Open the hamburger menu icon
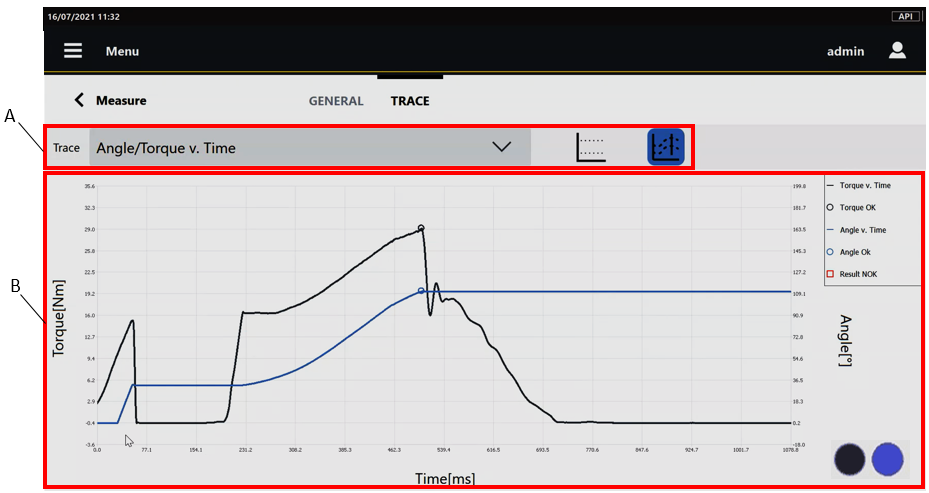Image resolution: width=929 pixels, height=493 pixels. [73, 51]
